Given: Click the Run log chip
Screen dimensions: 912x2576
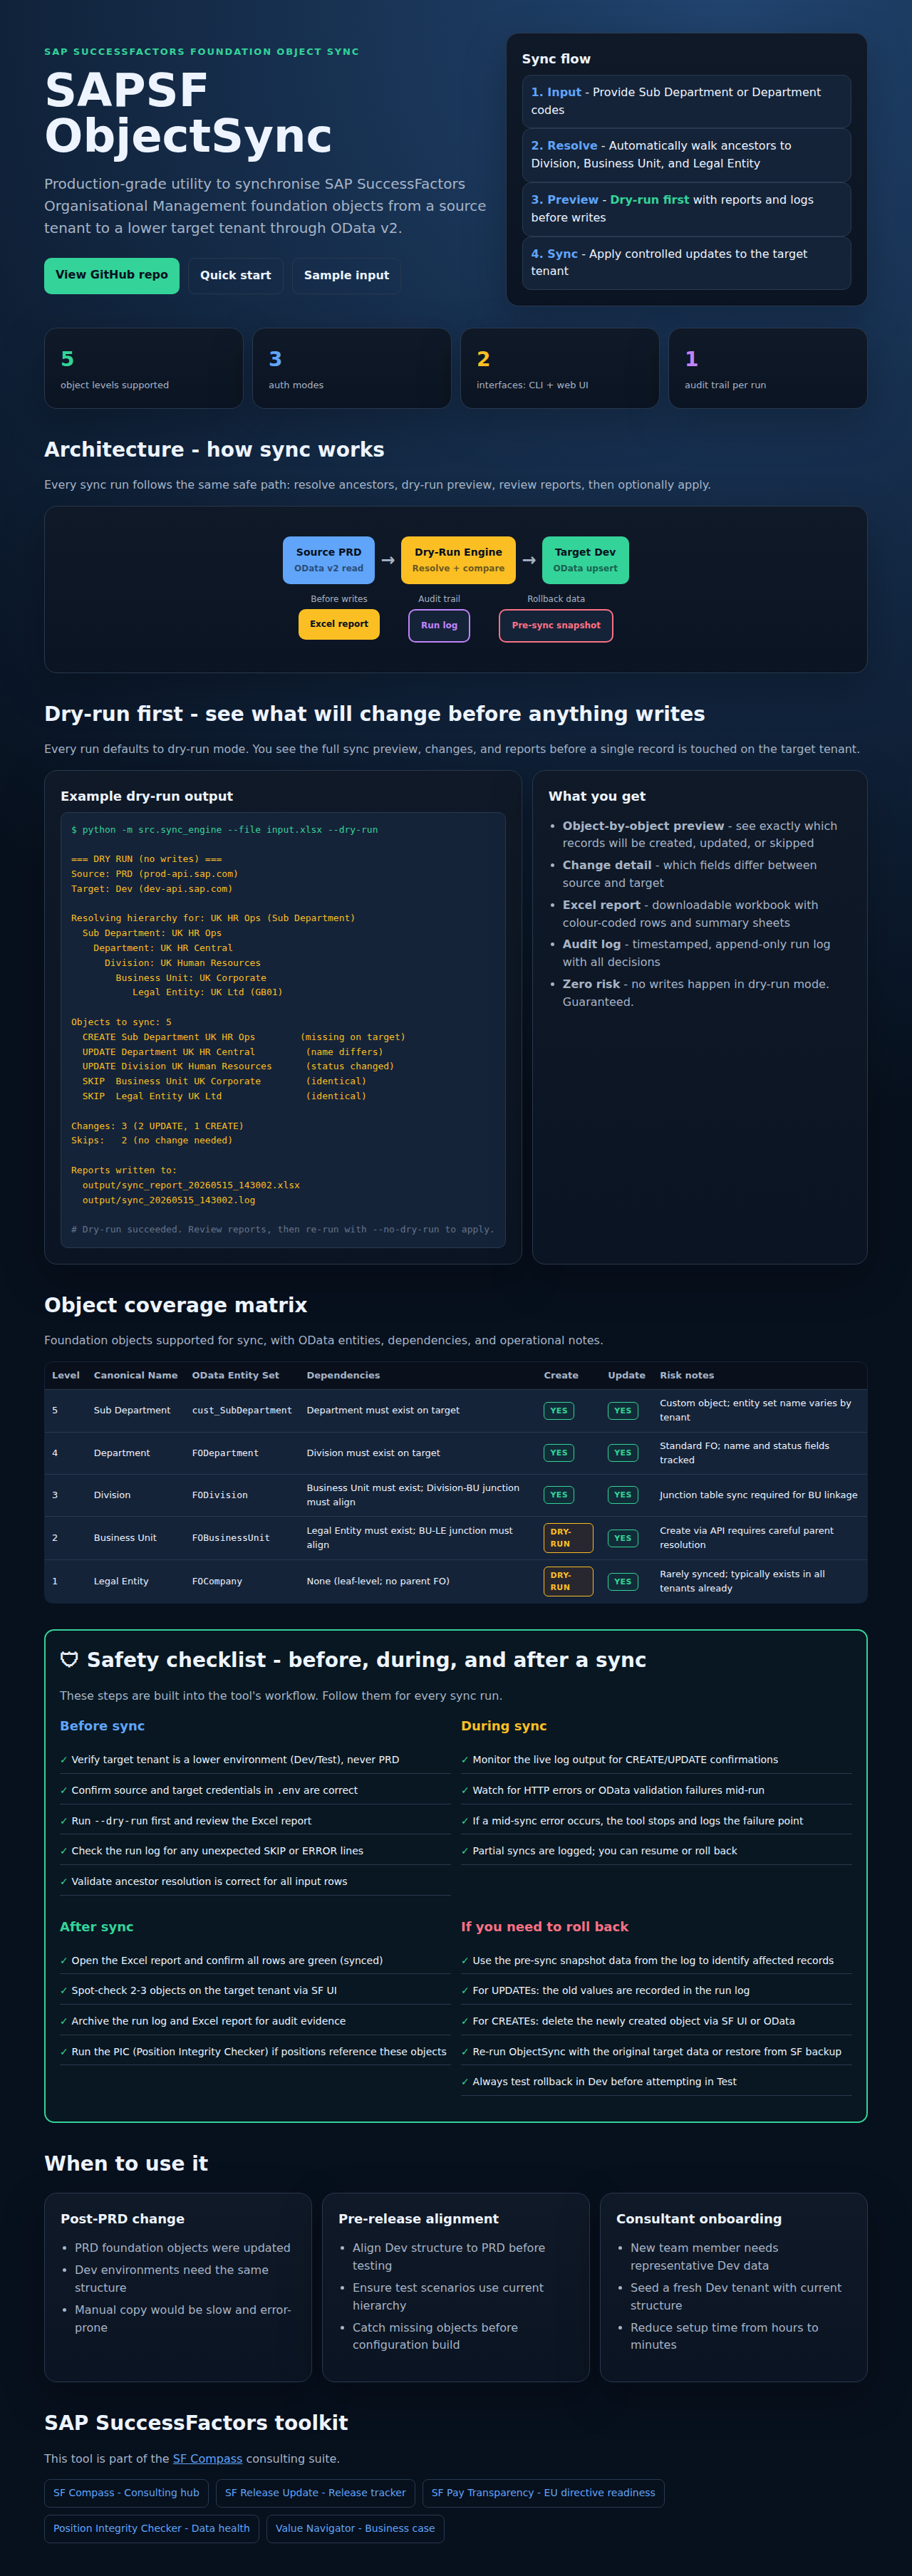Looking at the screenshot, I should (439, 625).
